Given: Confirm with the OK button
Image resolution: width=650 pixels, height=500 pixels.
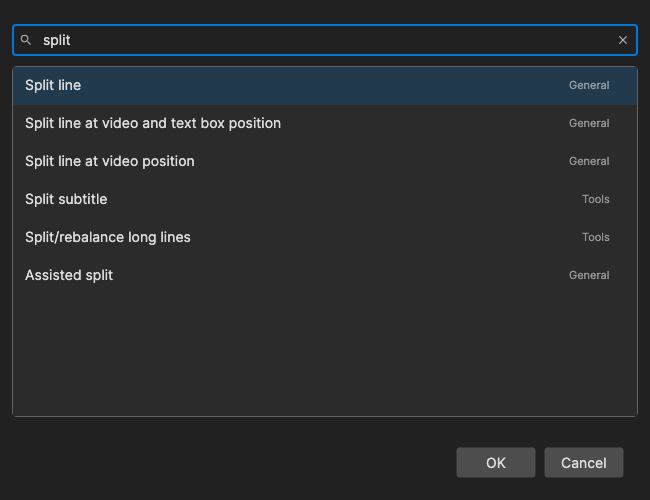Looking at the screenshot, I should click(496, 463).
